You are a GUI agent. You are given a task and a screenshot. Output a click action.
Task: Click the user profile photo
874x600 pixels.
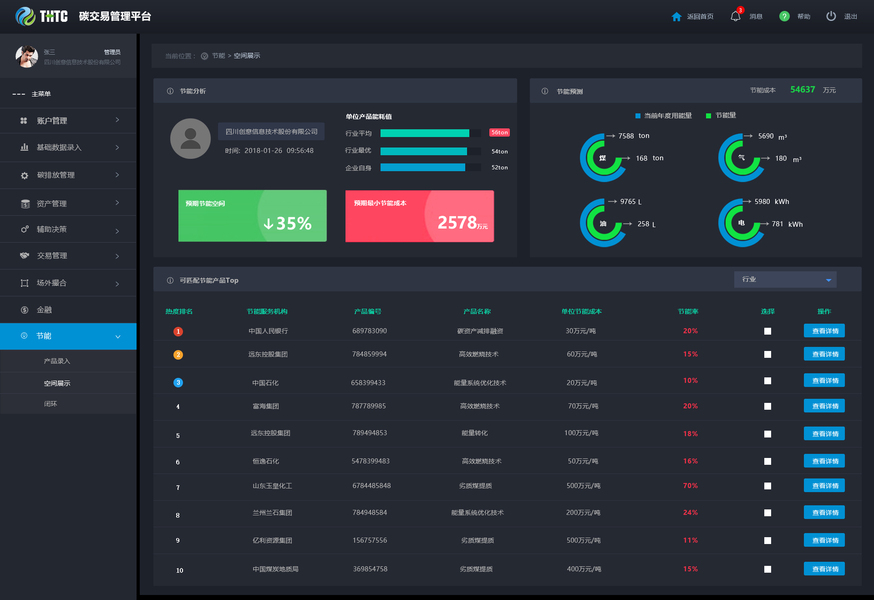click(x=26, y=56)
